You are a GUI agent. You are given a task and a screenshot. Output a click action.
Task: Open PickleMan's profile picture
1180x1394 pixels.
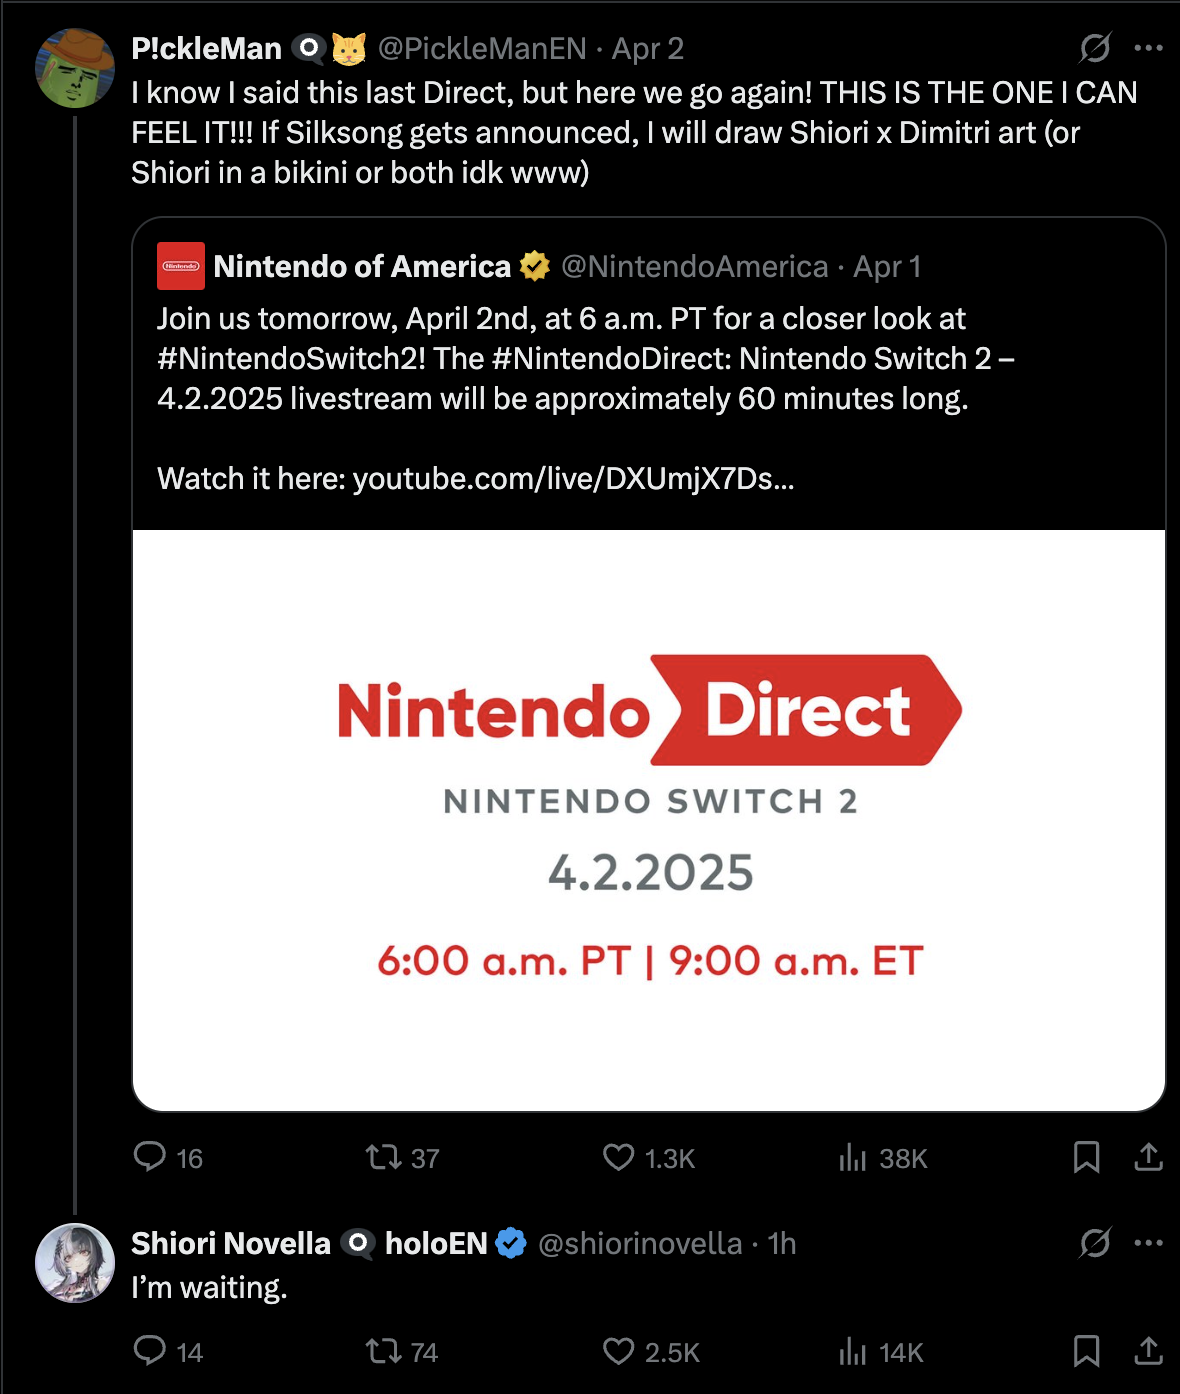(75, 68)
